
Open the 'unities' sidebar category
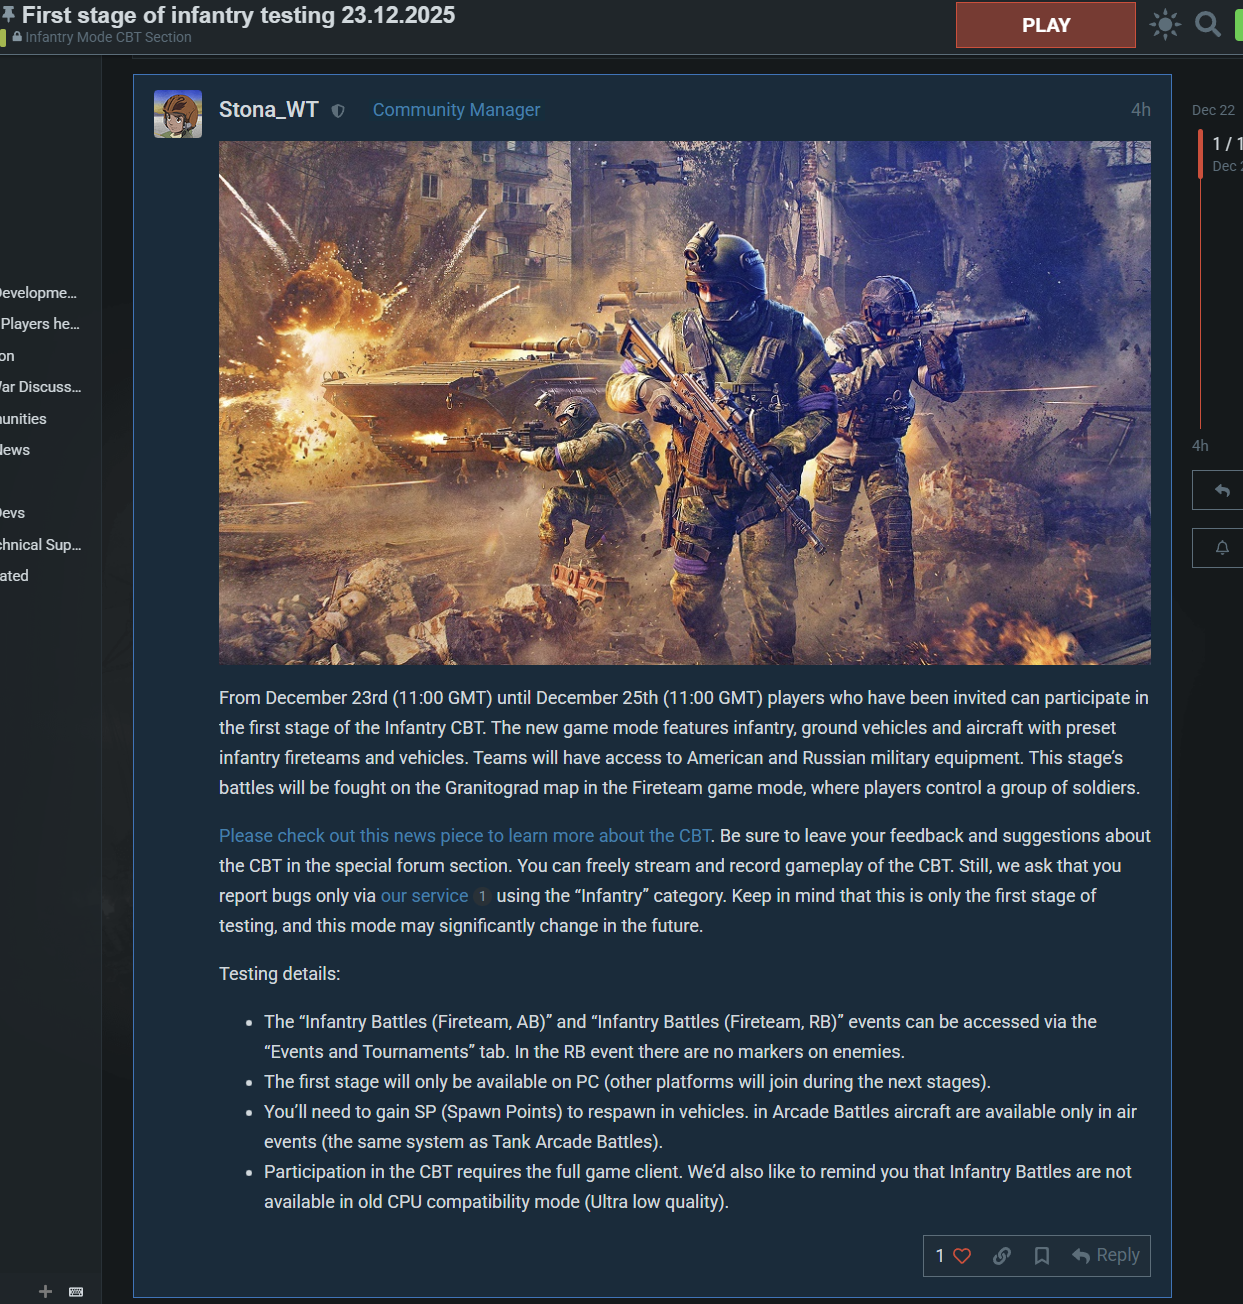pyautogui.click(x=23, y=419)
